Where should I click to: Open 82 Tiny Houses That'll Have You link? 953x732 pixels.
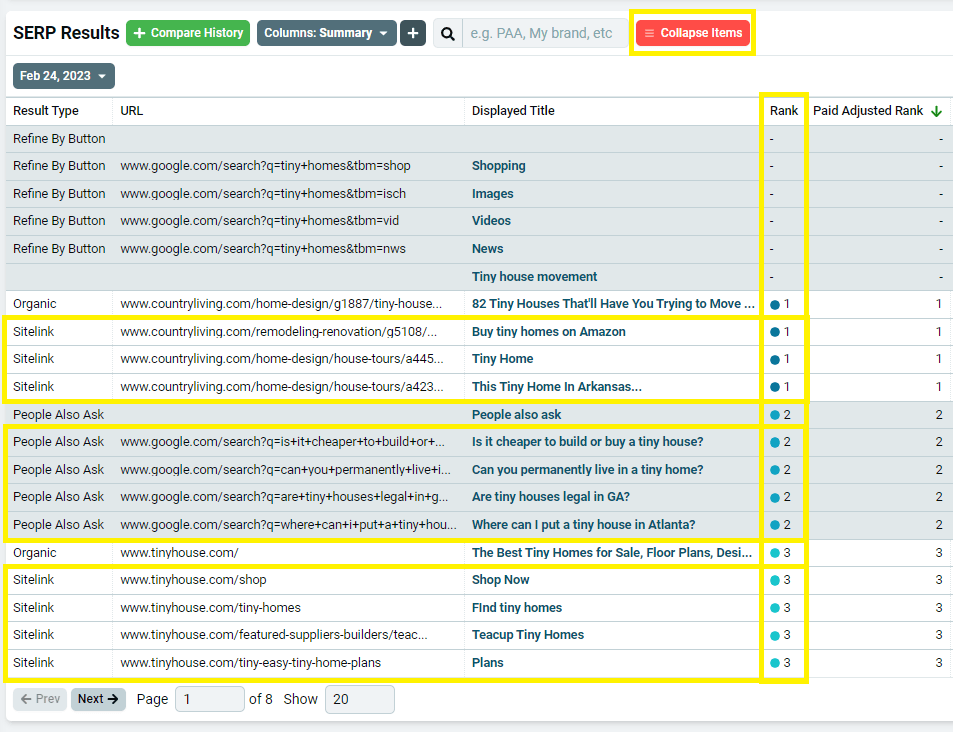pyautogui.click(x=613, y=304)
